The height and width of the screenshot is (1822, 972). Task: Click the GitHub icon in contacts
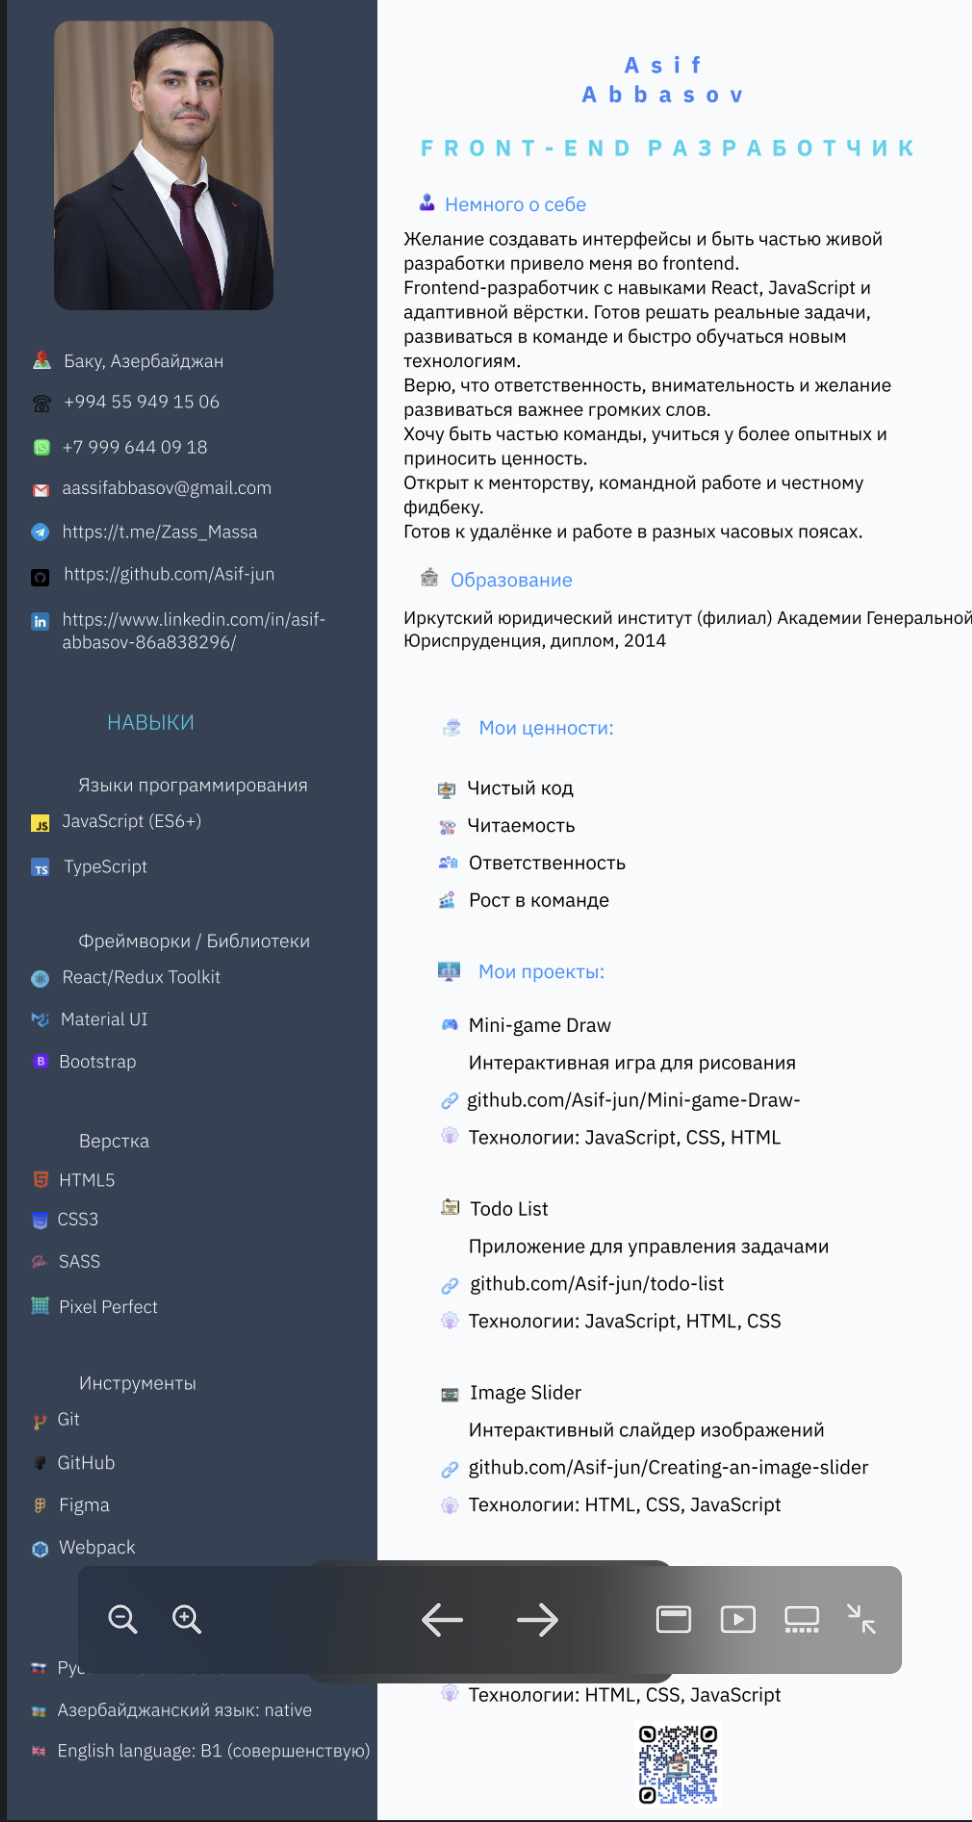40,576
